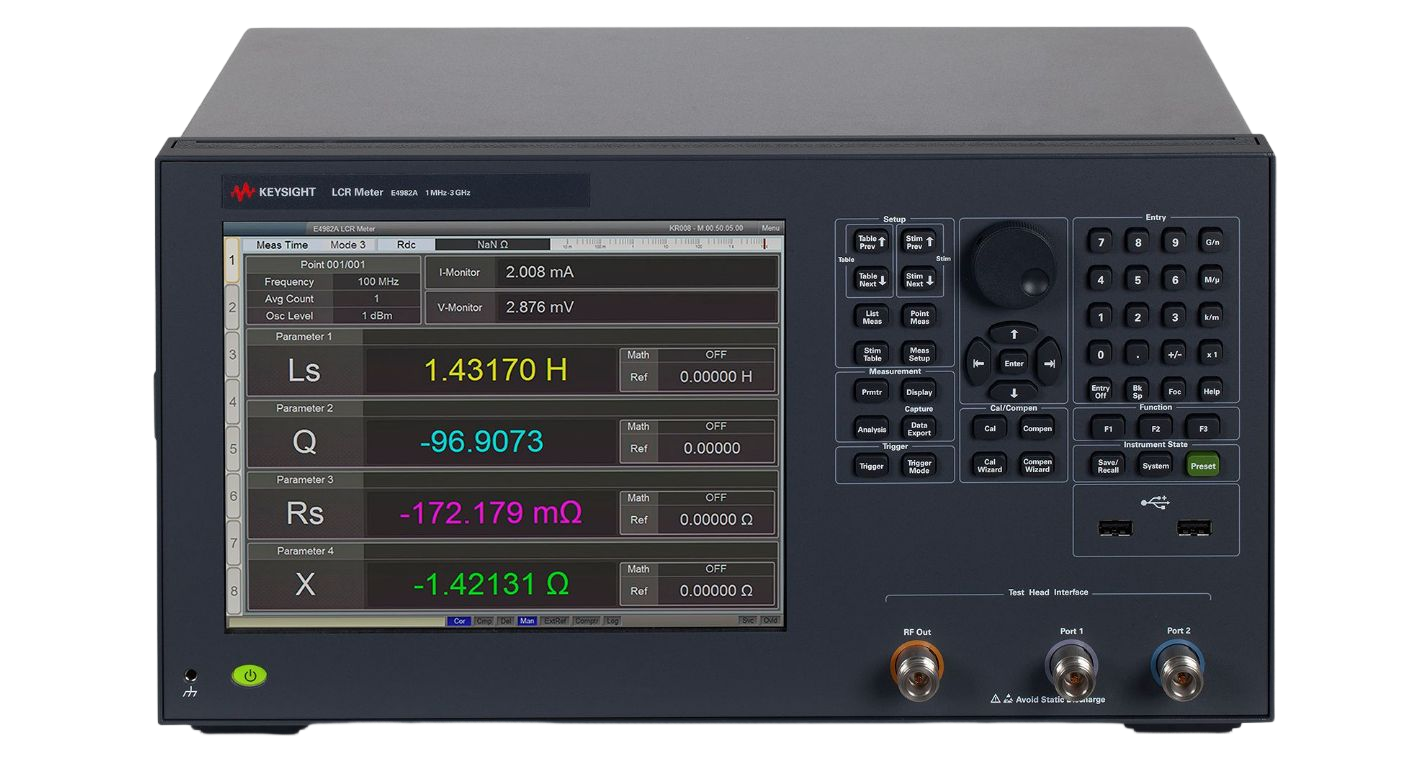Viewport: 1409px width, 761px height.
Task: Click the left front-panel USB port
Action: click(x=1115, y=527)
